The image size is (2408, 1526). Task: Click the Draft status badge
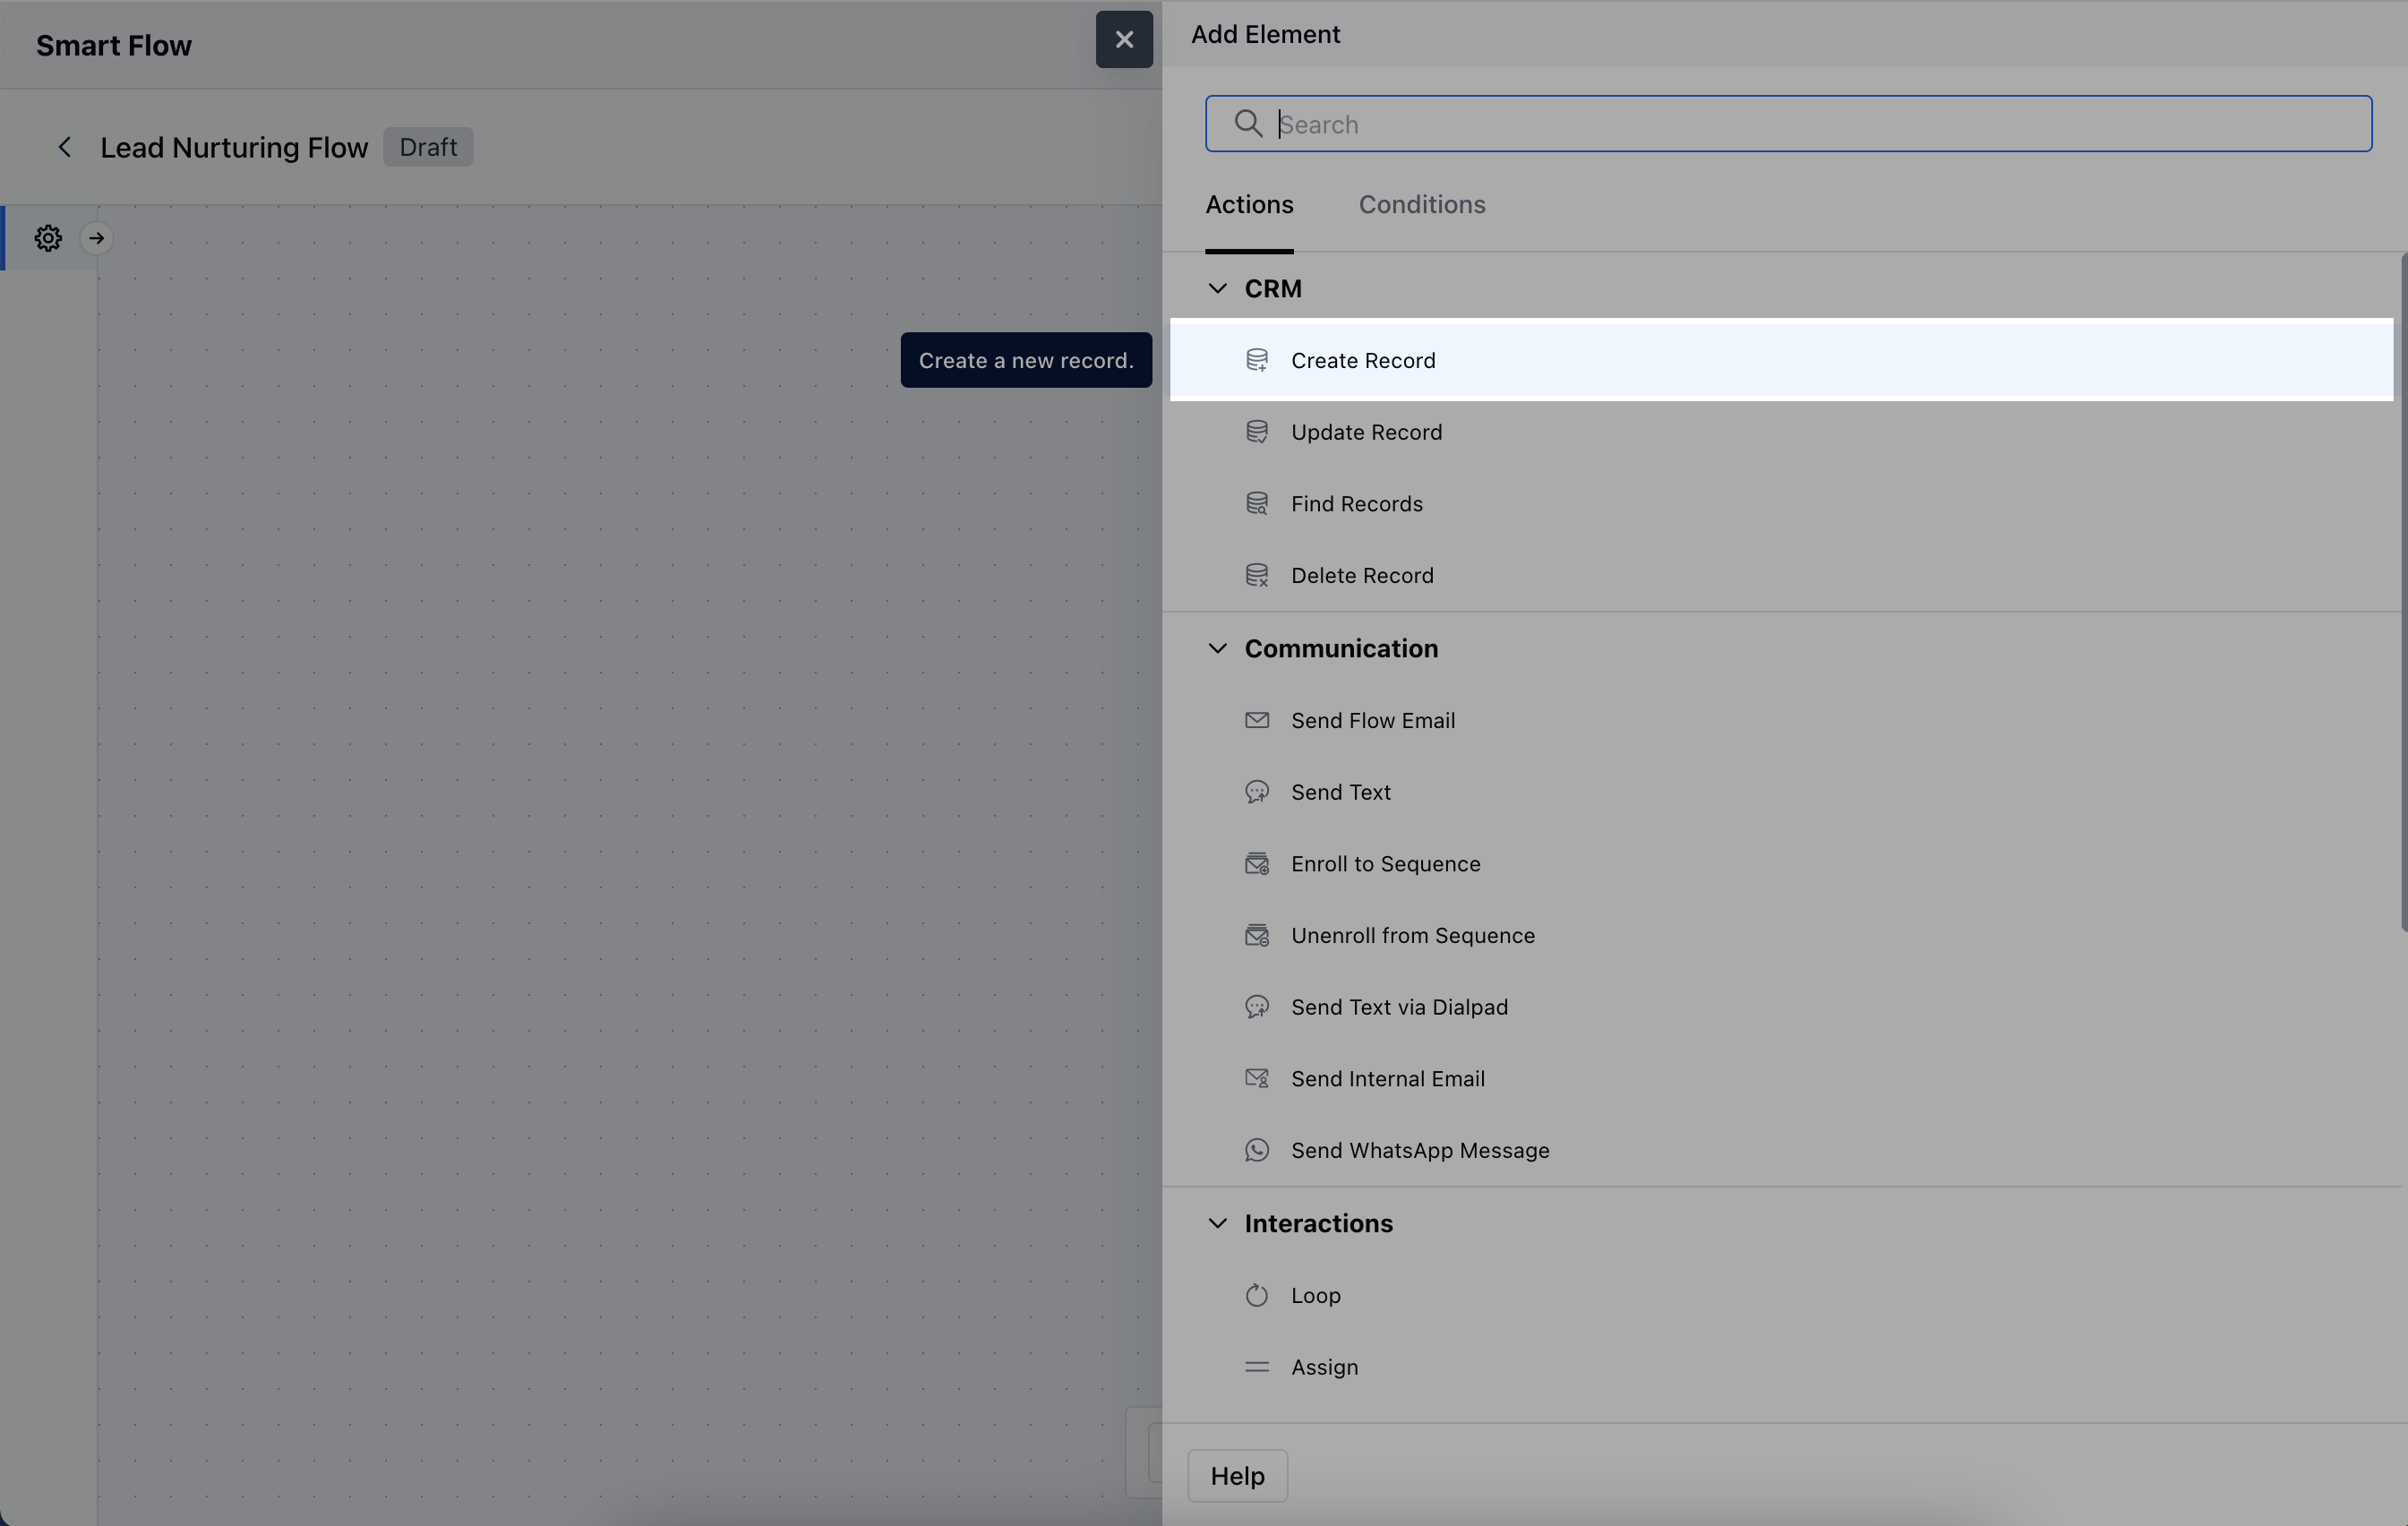point(428,147)
